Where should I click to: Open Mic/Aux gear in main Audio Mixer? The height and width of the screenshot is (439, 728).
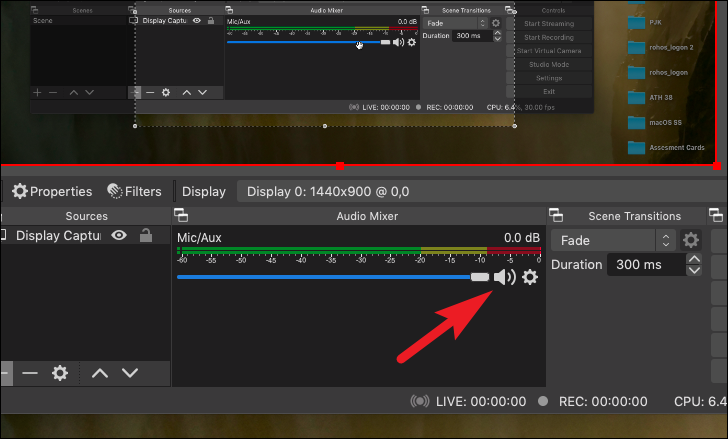pyautogui.click(x=530, y=277)
